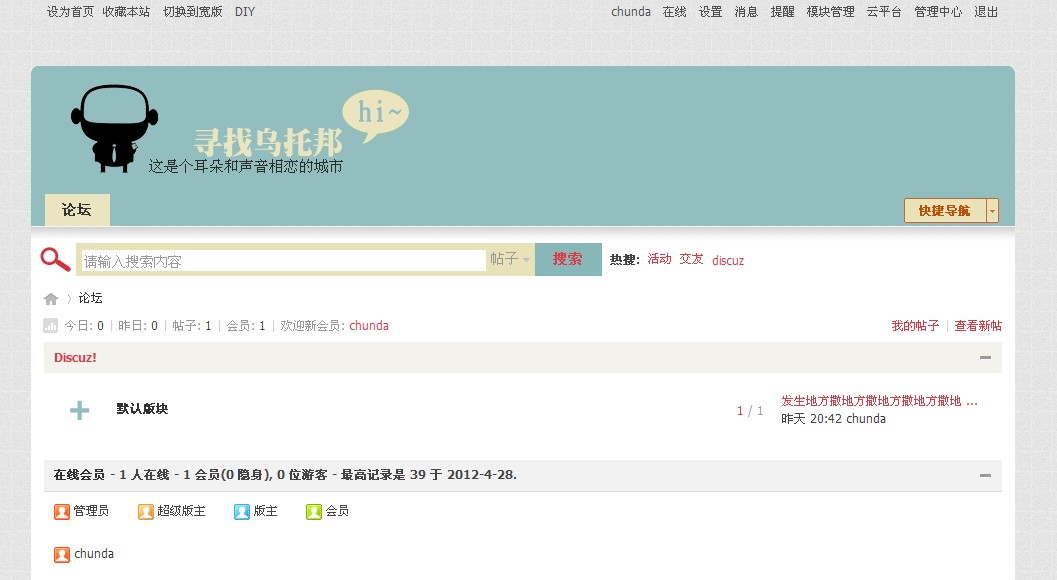This screenshot has height=580, width=1057.
Task: Open 消息 messages
Action: pyautogui.click(x=746, y=11)
